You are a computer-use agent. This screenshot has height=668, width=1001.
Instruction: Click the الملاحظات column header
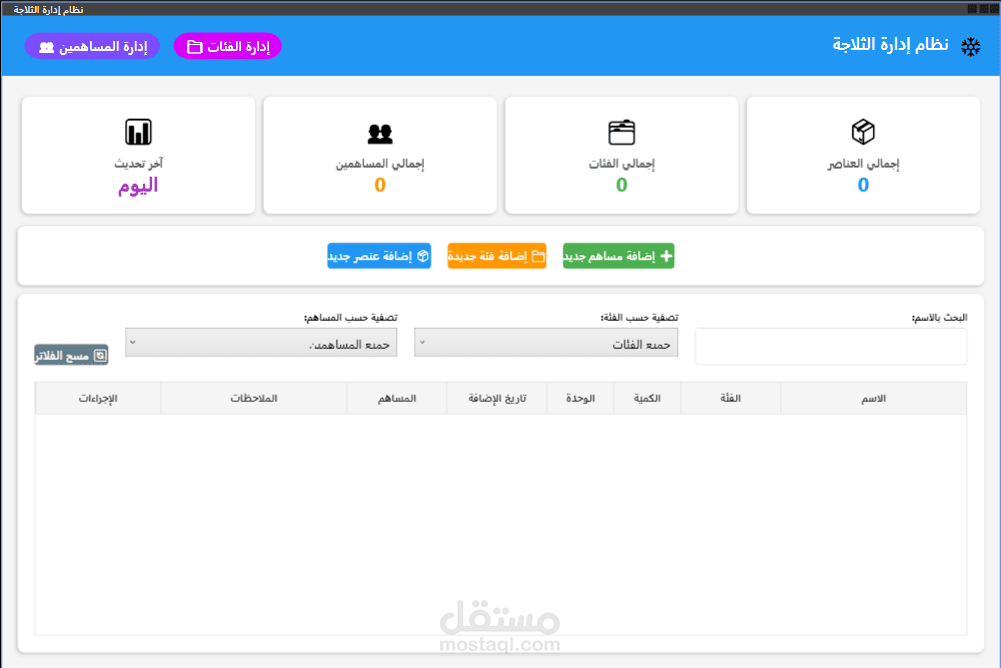(x=253, y=399)
